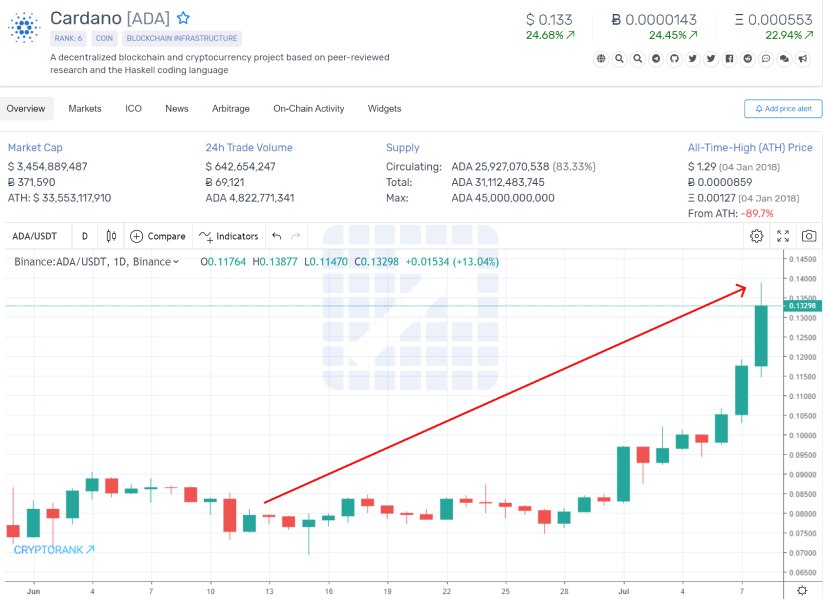Expand the Binance:ADA/USDT legend chevron
Image resolution: width=823 pixels, height=599 pixels.
176,261
